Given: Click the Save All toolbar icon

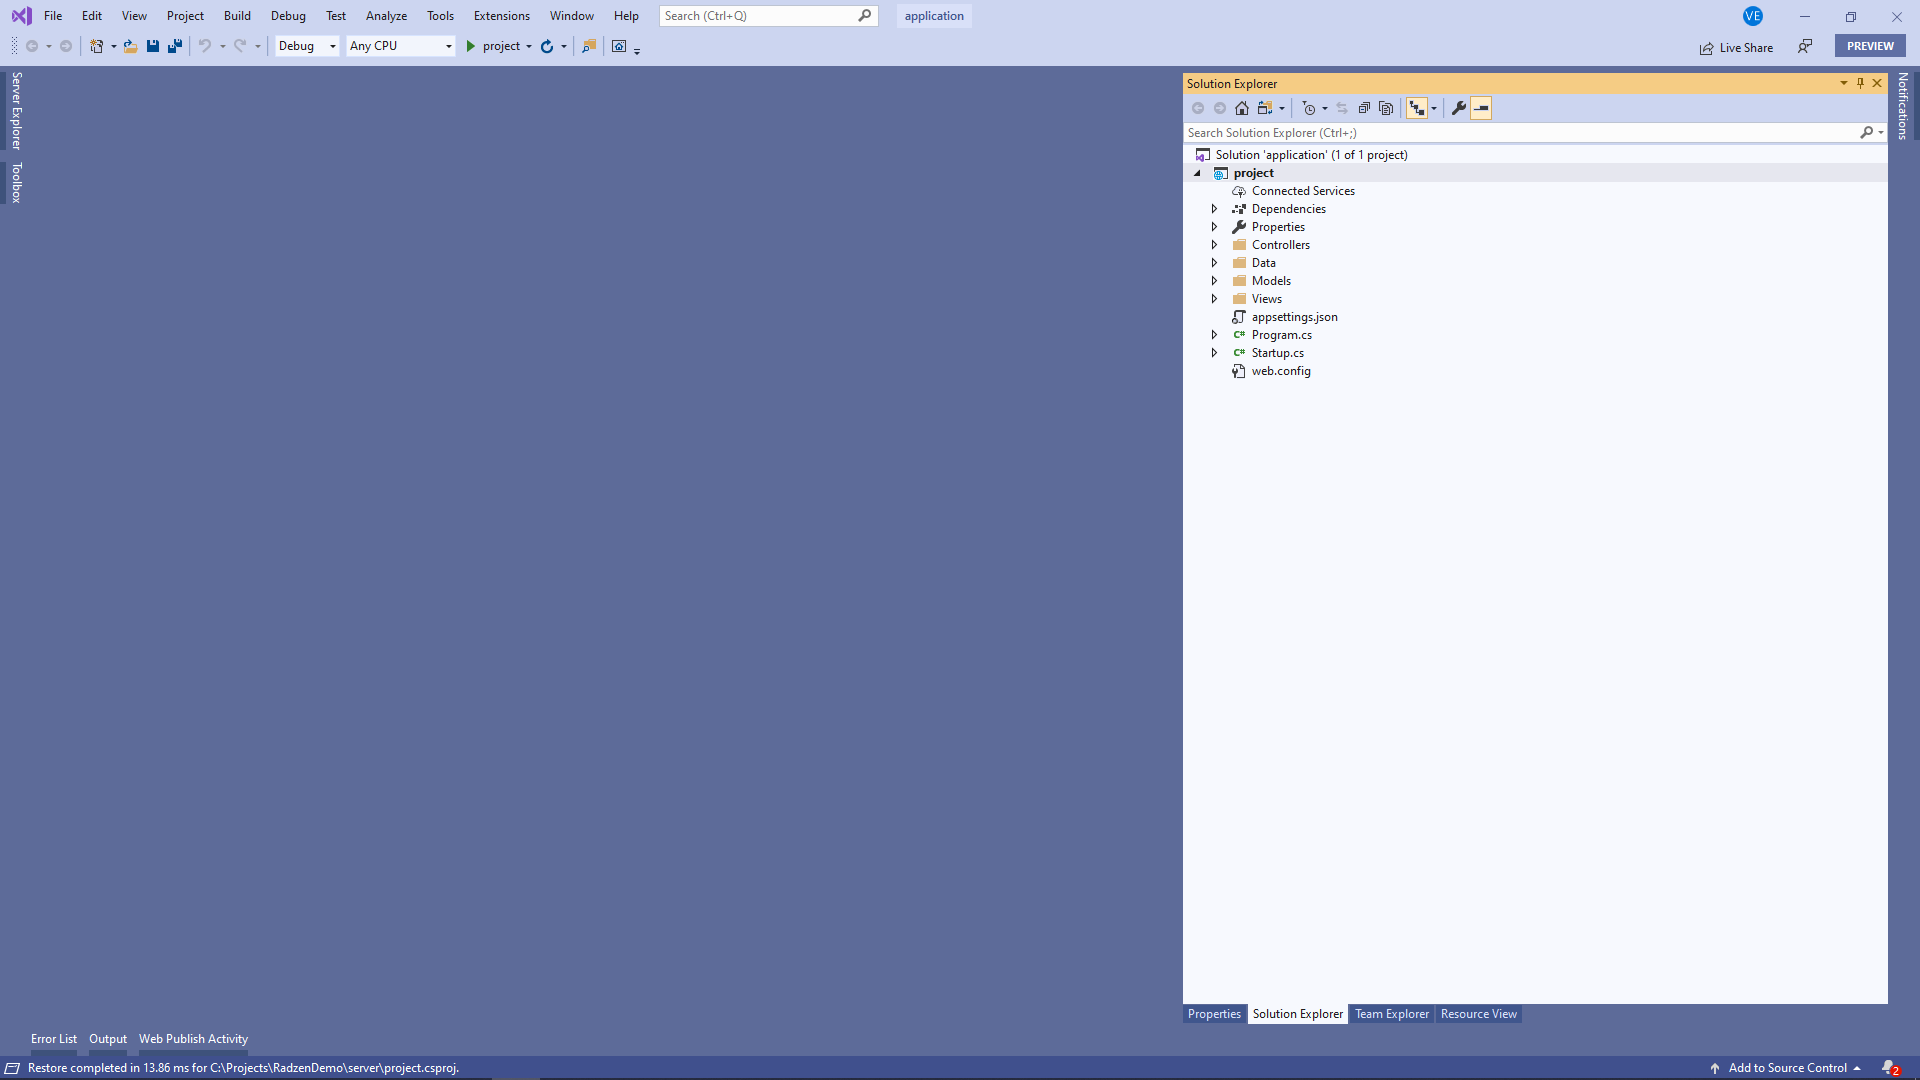Looking at the screenshot, I should click(x=175, y=46).
